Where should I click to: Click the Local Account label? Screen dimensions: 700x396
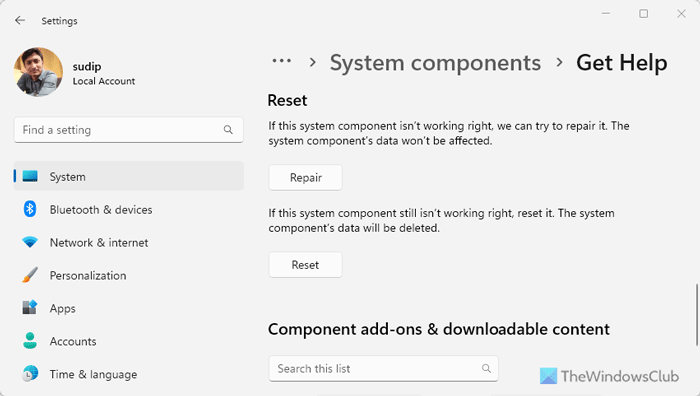pos(104,81)
